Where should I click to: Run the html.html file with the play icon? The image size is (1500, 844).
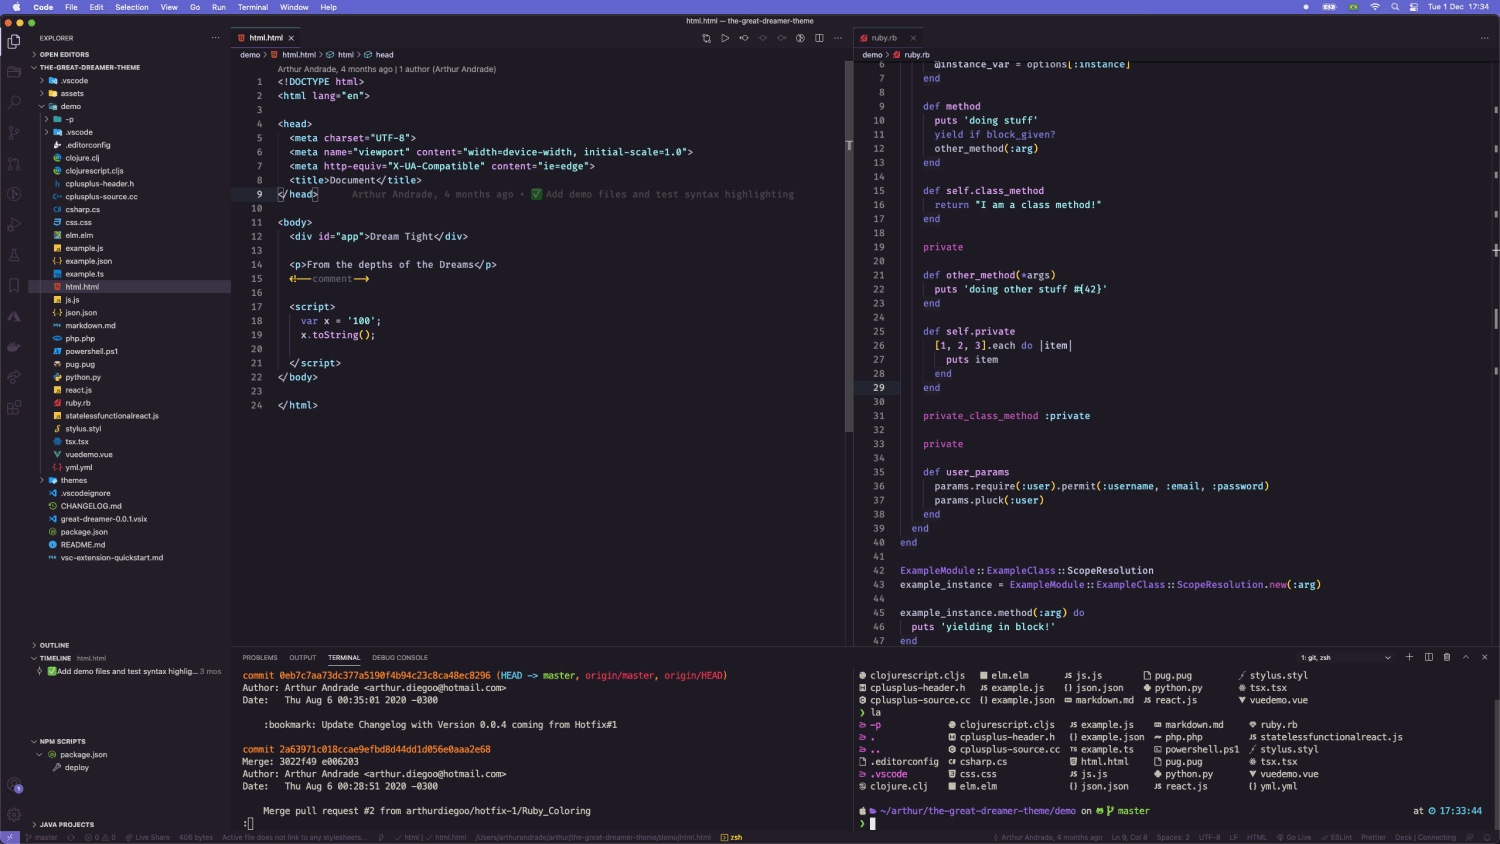tap(725, 38)
